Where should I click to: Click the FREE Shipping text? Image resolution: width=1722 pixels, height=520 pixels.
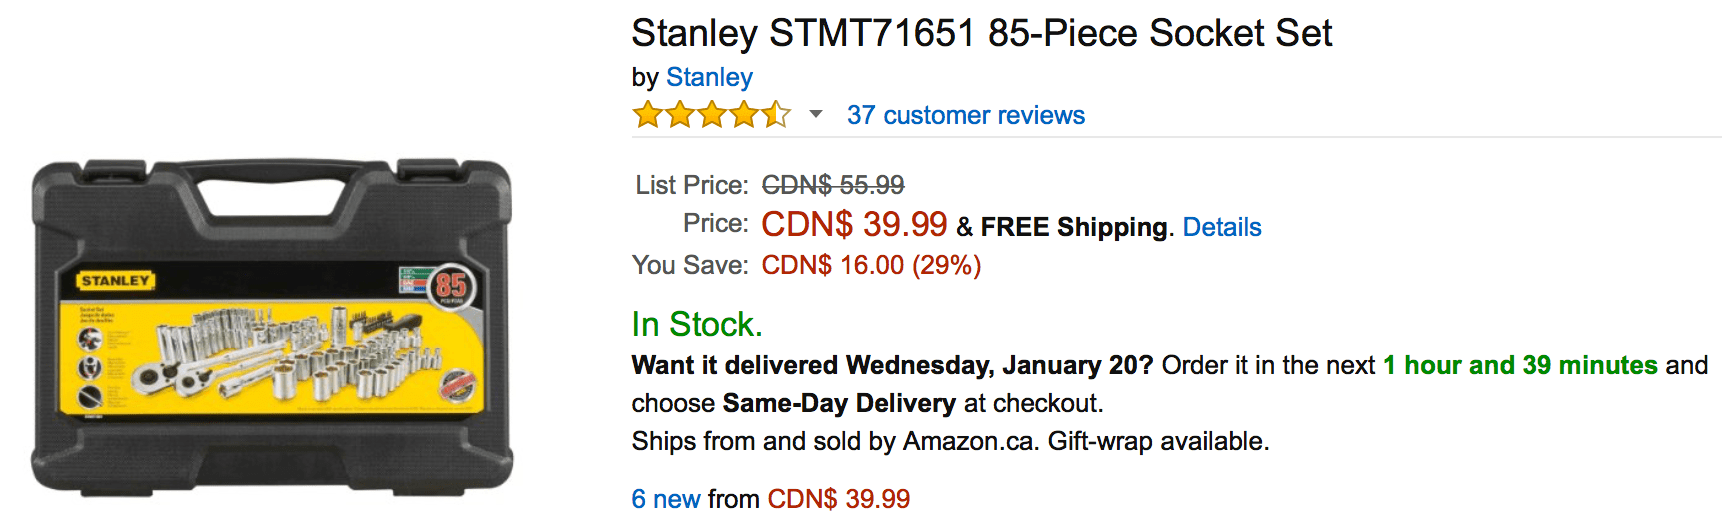[1073, 227]
